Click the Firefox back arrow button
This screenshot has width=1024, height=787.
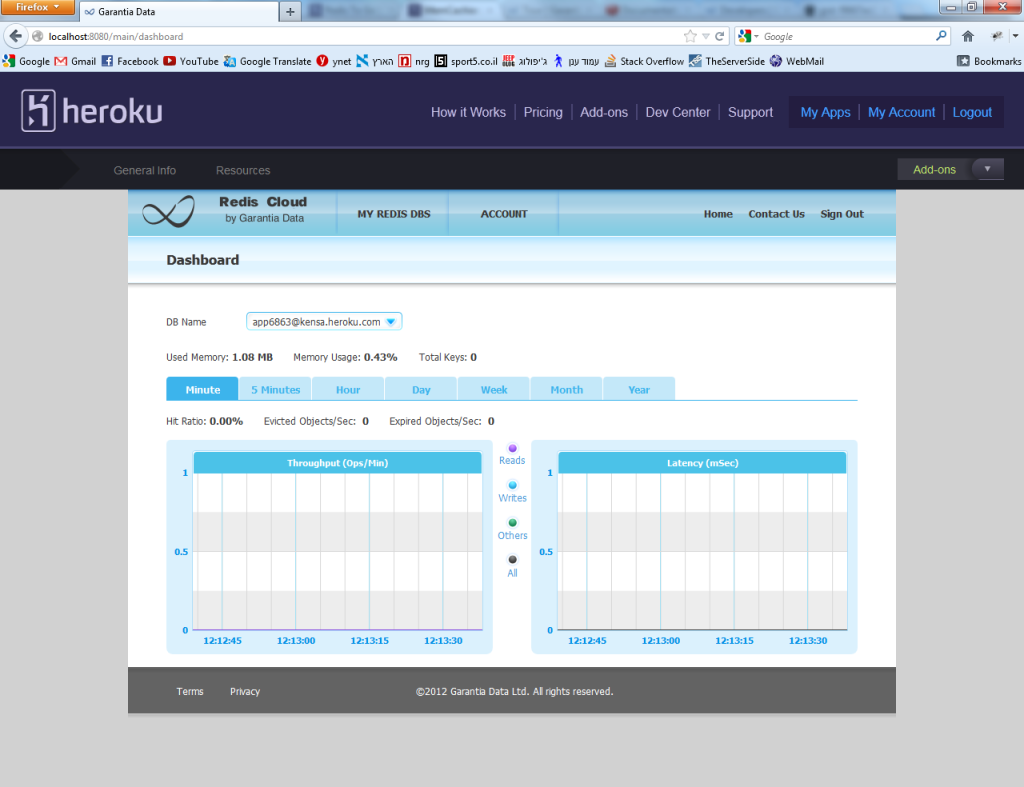point(15,36)
